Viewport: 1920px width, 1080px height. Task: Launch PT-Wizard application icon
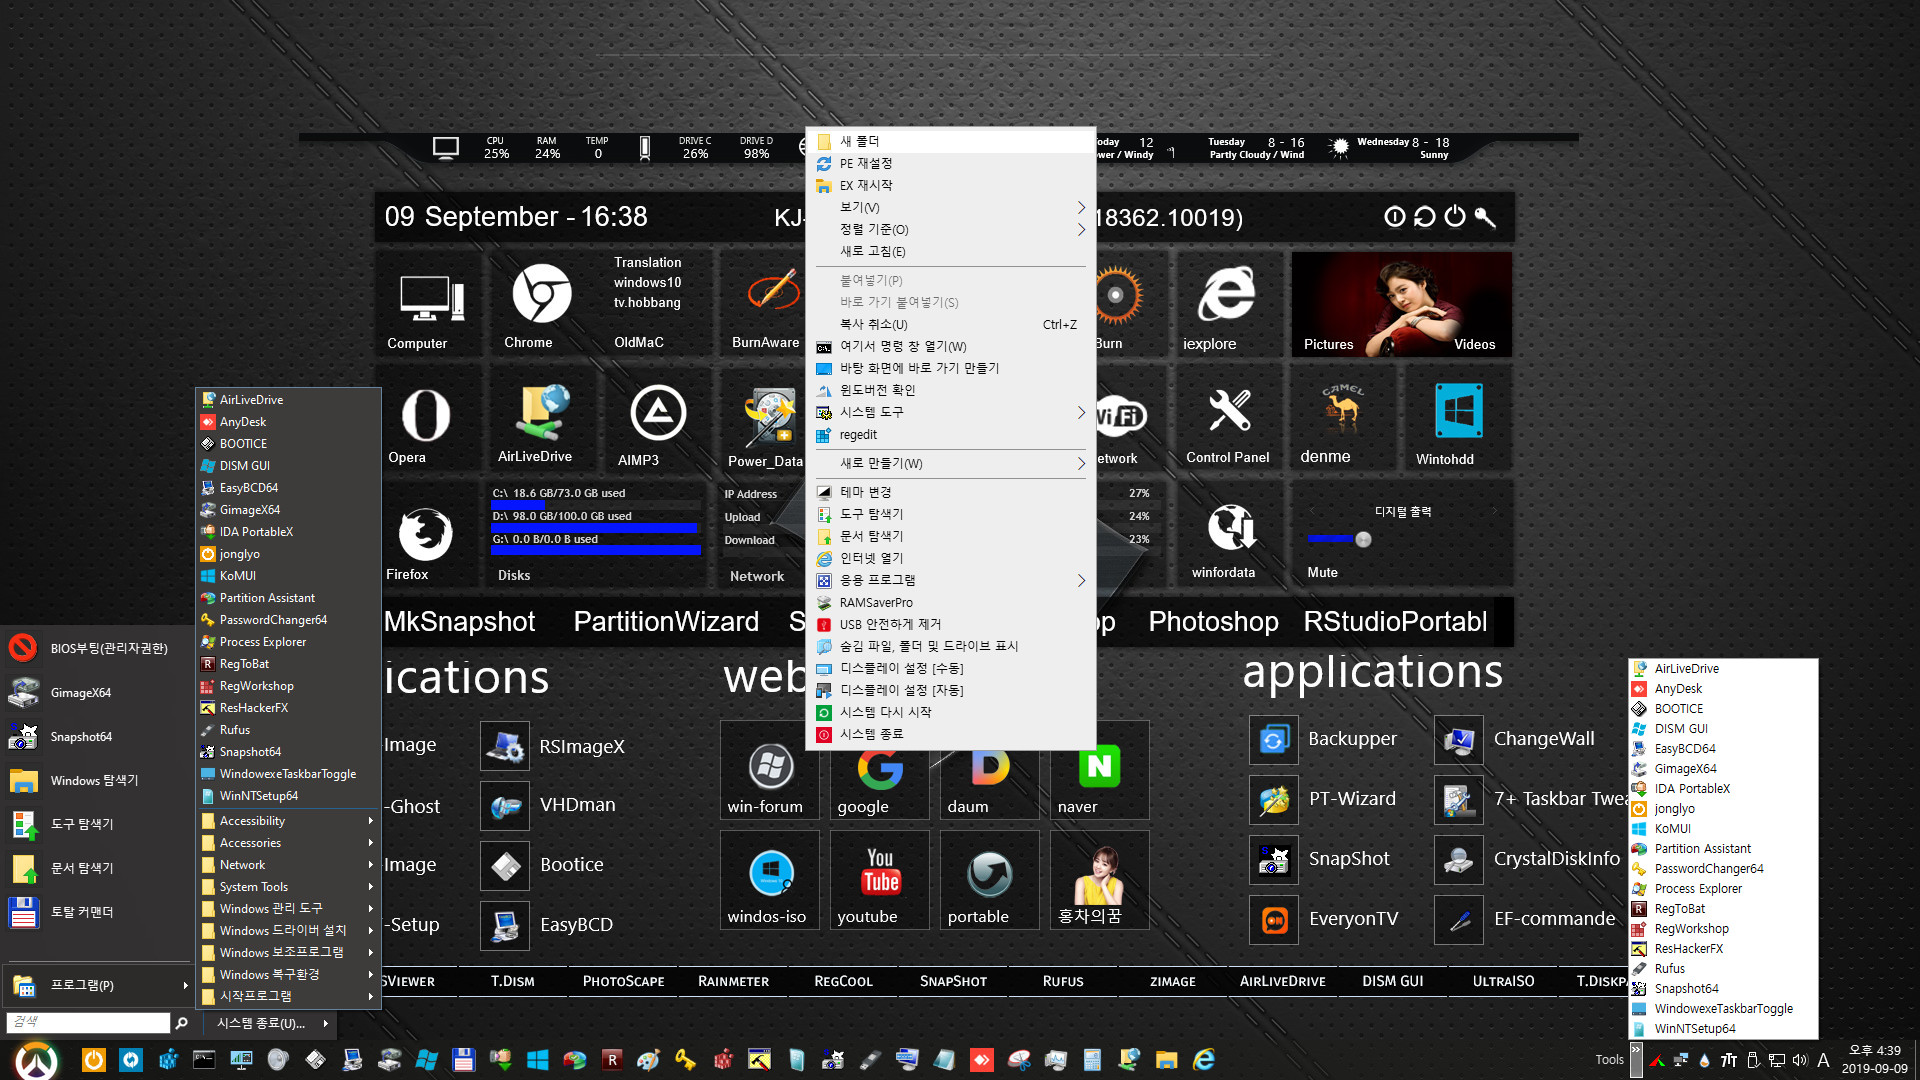[1274, 800]
